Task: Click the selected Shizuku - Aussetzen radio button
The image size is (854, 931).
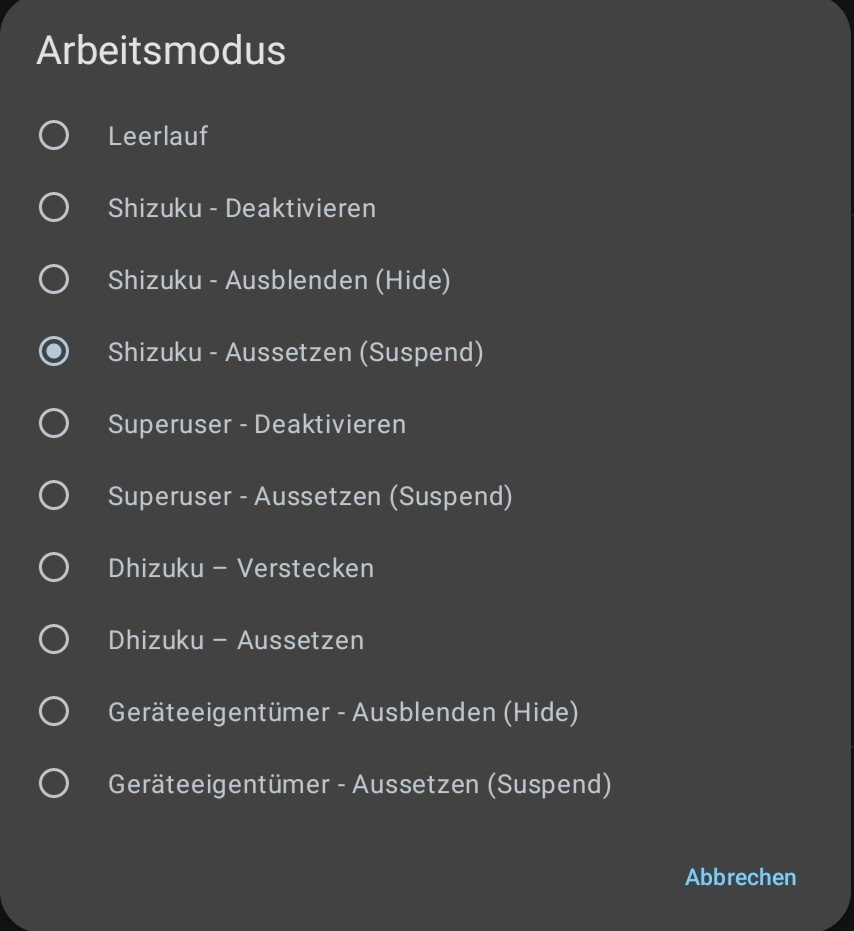Action: pos(53,352)
